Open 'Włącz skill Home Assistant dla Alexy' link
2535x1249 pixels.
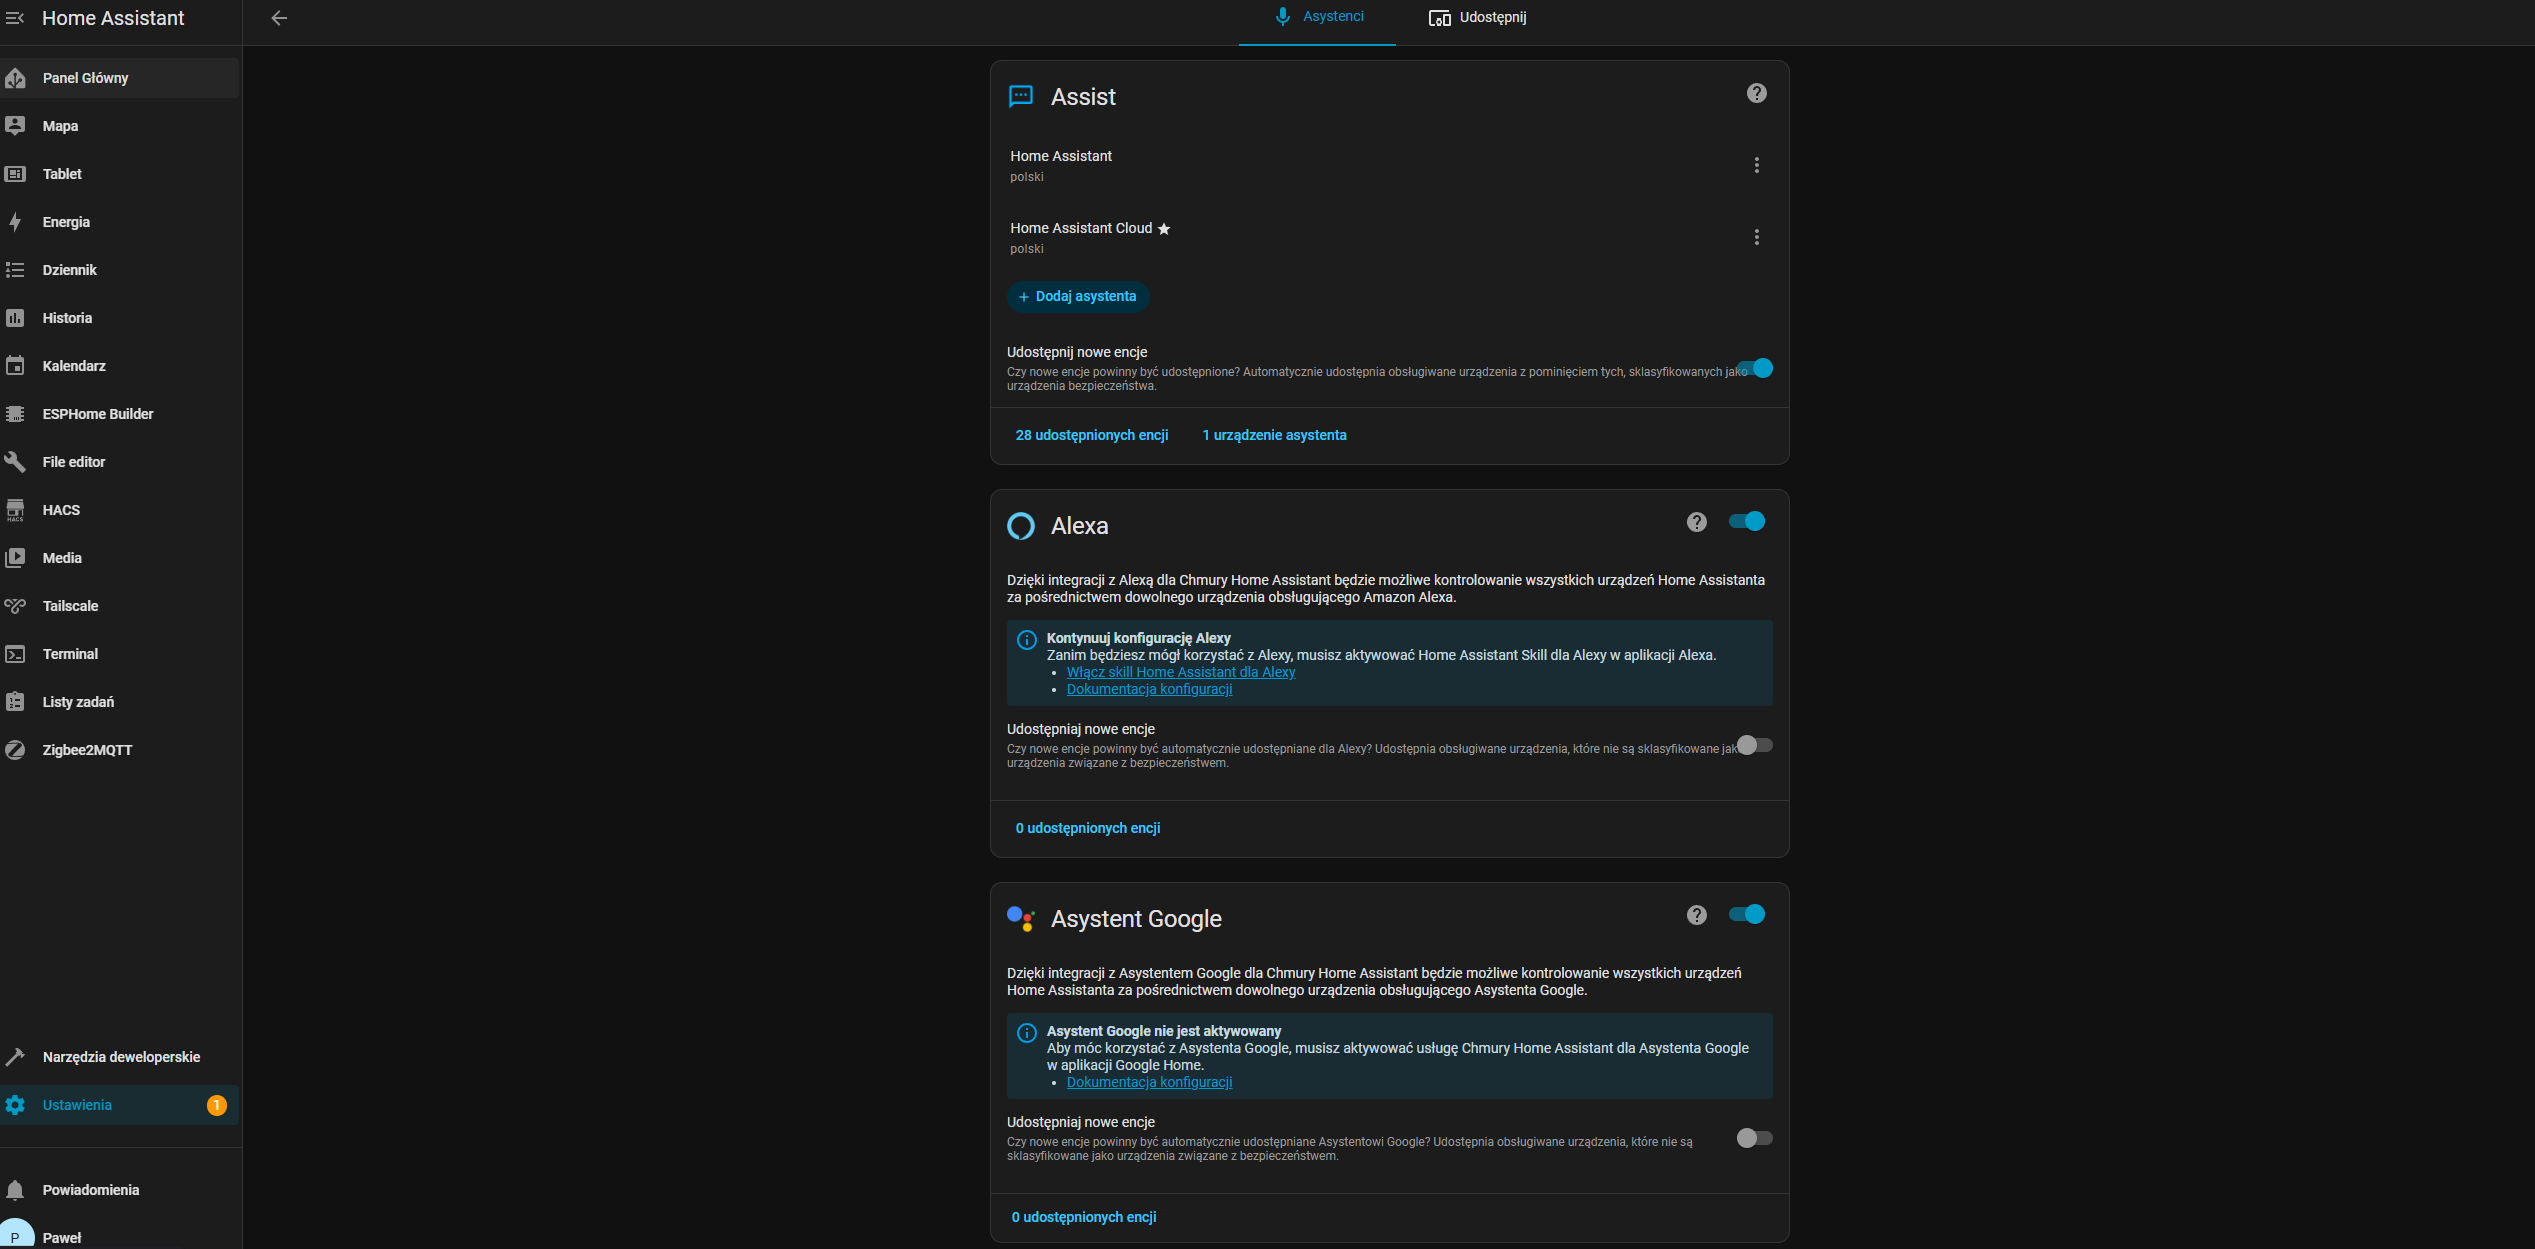1180,672
